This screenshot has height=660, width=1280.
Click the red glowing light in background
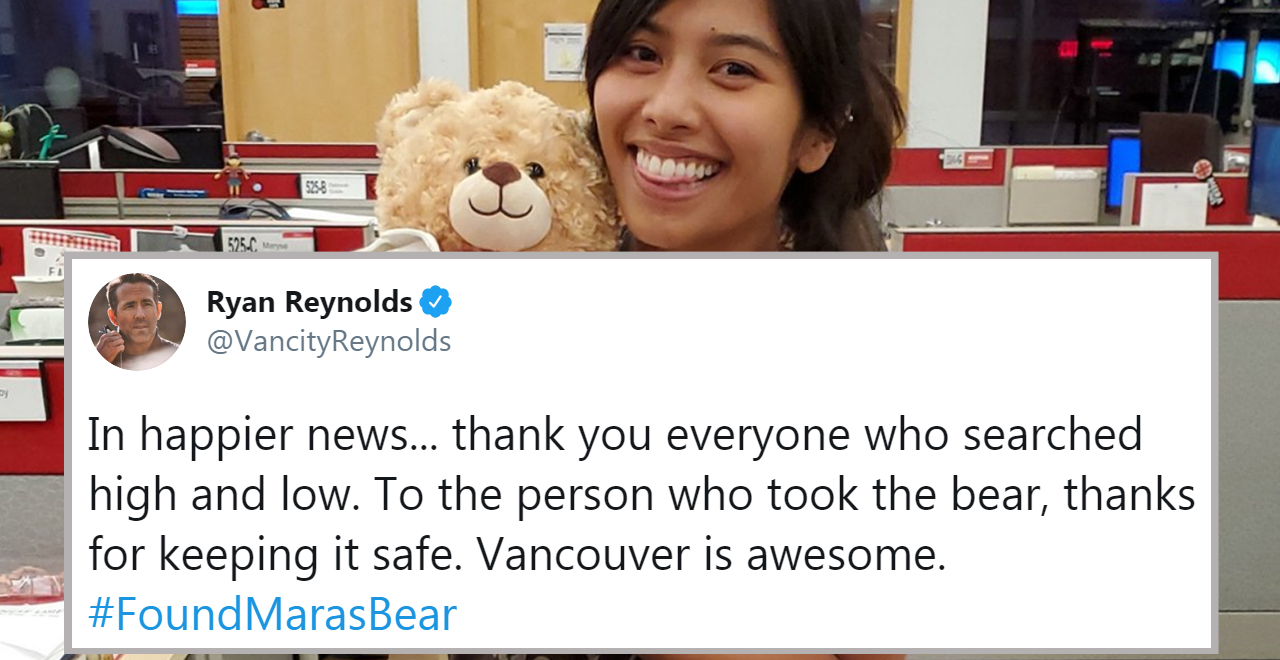tap(1083, 48)
